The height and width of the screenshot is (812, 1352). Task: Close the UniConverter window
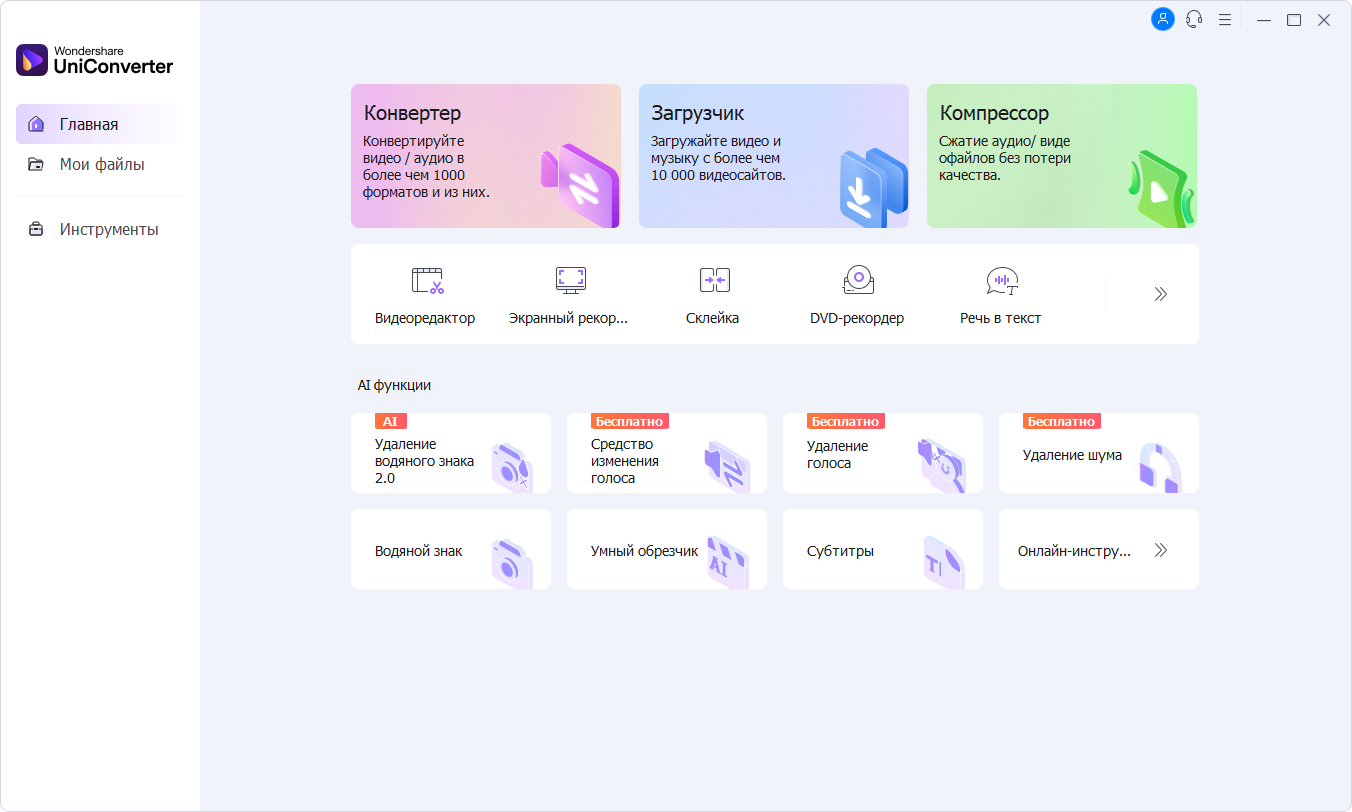pos(1324,20)
